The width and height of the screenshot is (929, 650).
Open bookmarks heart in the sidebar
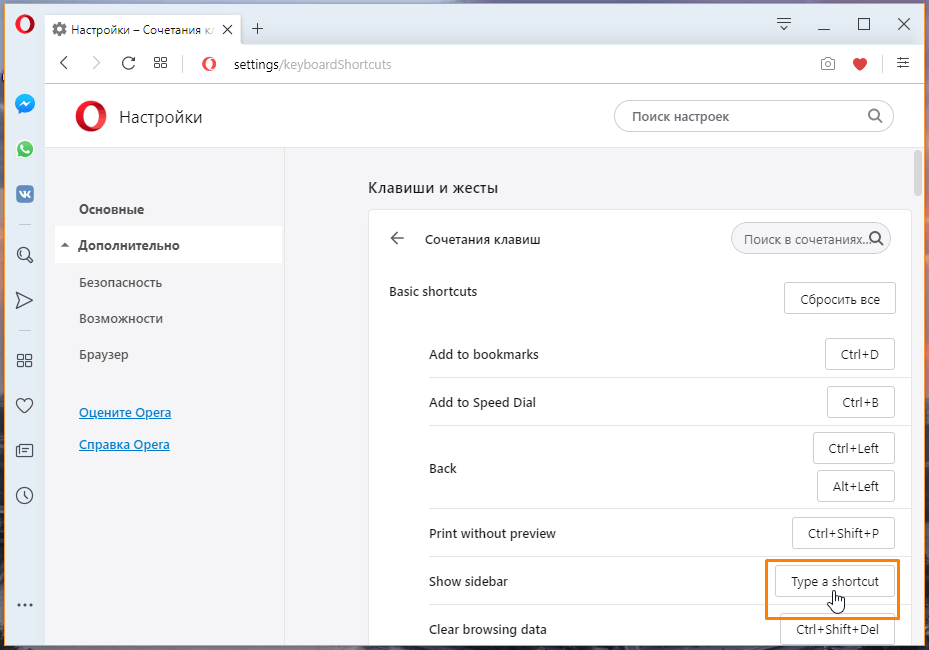click(24, 405)
